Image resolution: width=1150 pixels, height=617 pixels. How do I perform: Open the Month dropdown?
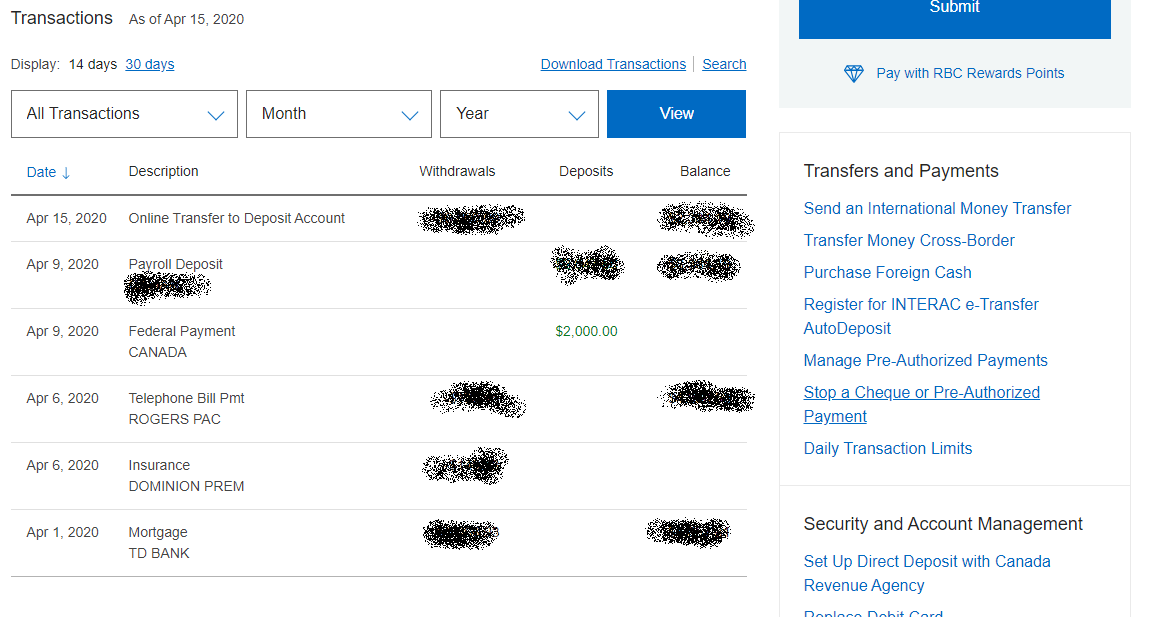pos(339,114)
